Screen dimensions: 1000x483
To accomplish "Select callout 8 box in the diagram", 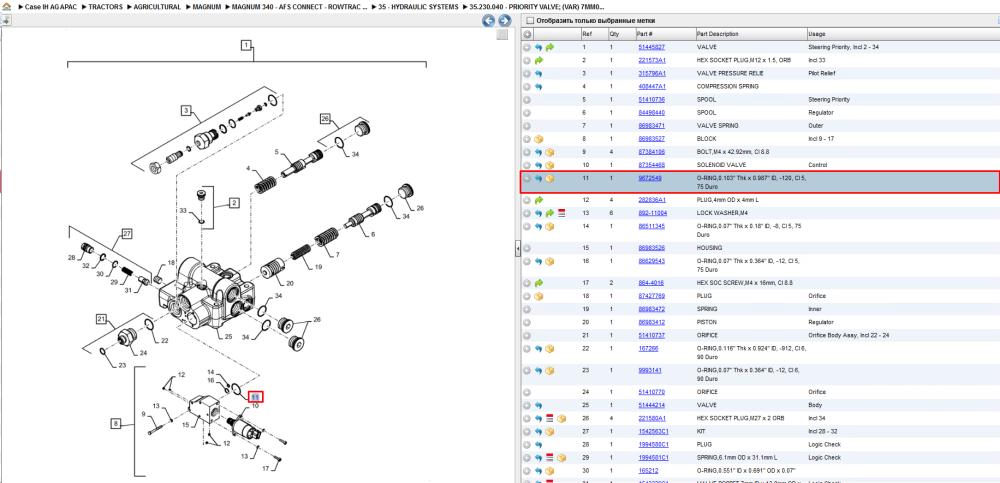I will click(x=115, y=423).
